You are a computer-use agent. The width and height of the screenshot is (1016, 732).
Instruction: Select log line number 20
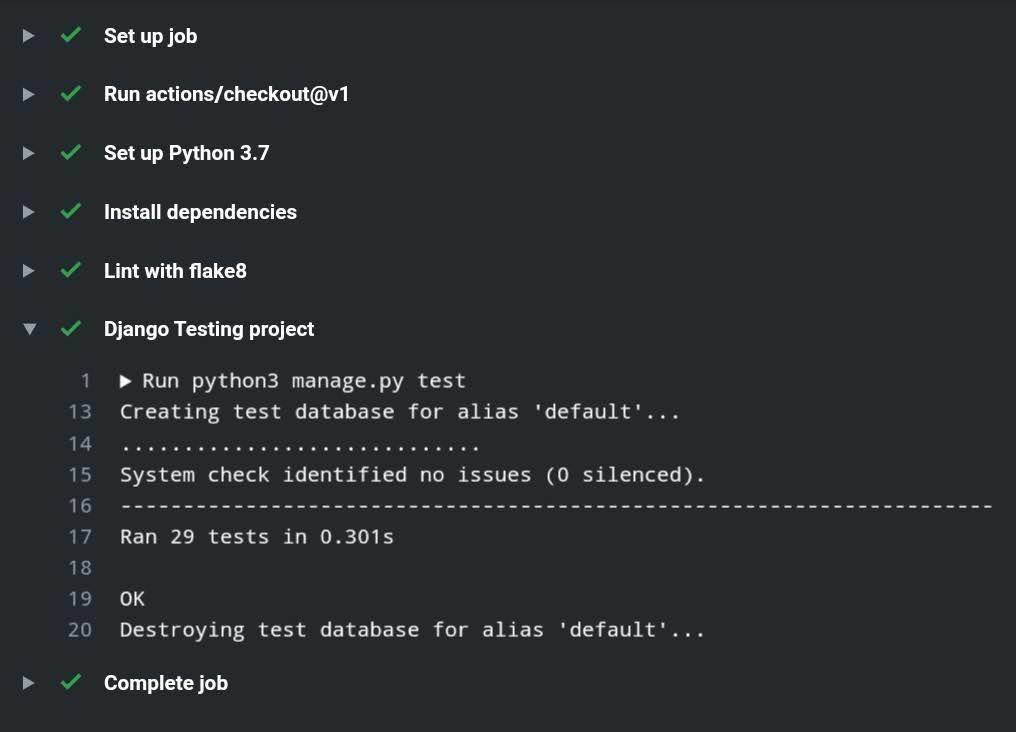[80, 630]
